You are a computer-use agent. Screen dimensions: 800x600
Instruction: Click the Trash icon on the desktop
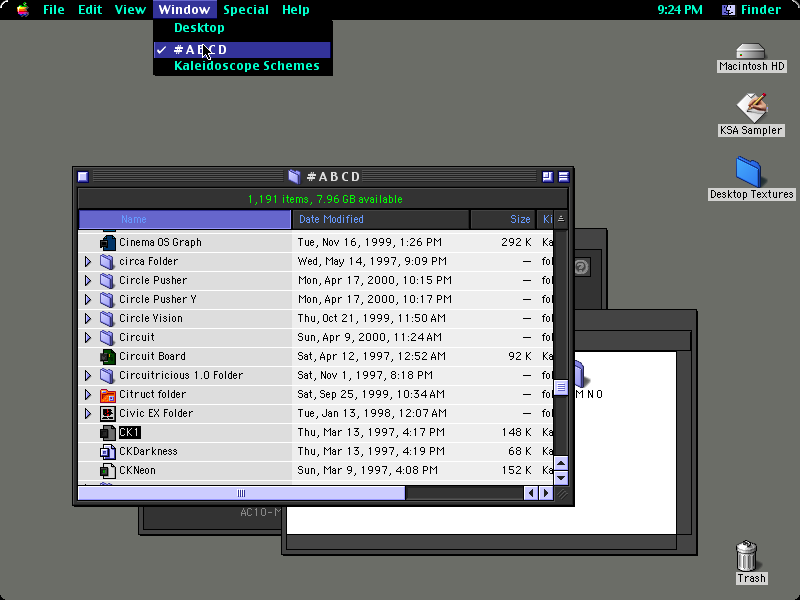(x=746, y=556)
